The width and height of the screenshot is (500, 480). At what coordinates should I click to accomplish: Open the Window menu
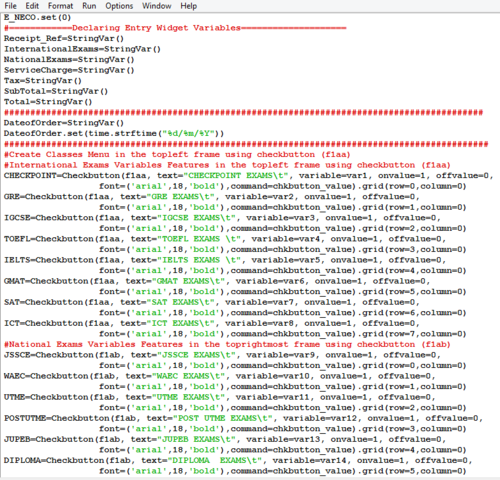[157, 6]
